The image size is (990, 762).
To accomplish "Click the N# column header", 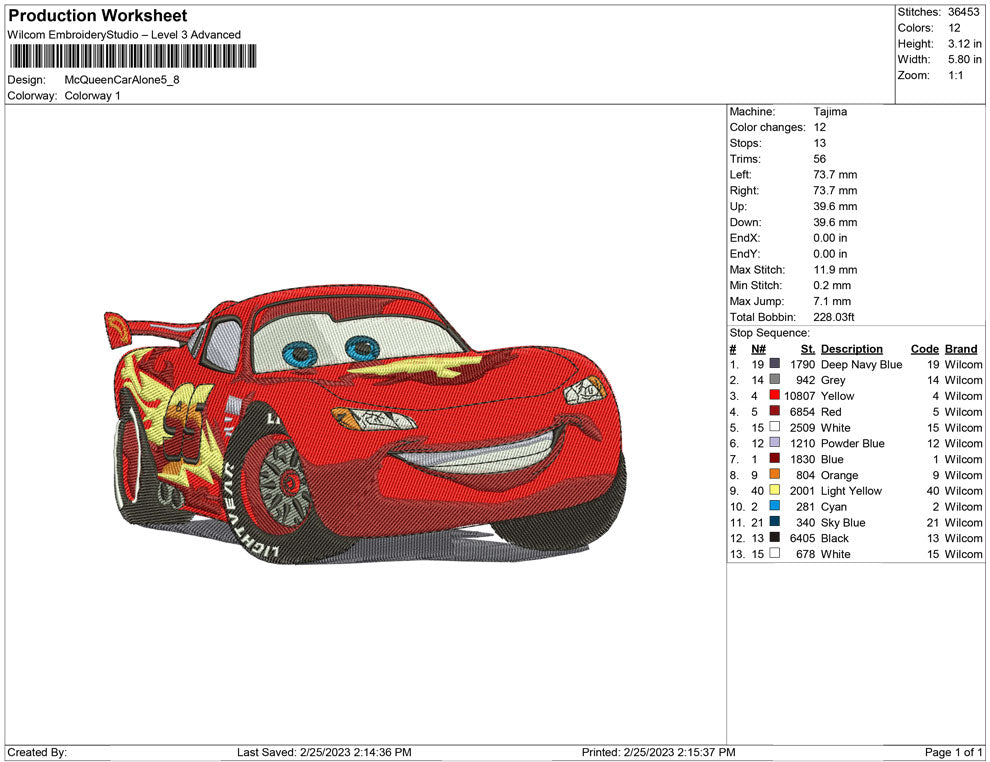I will tap(758, 349).
